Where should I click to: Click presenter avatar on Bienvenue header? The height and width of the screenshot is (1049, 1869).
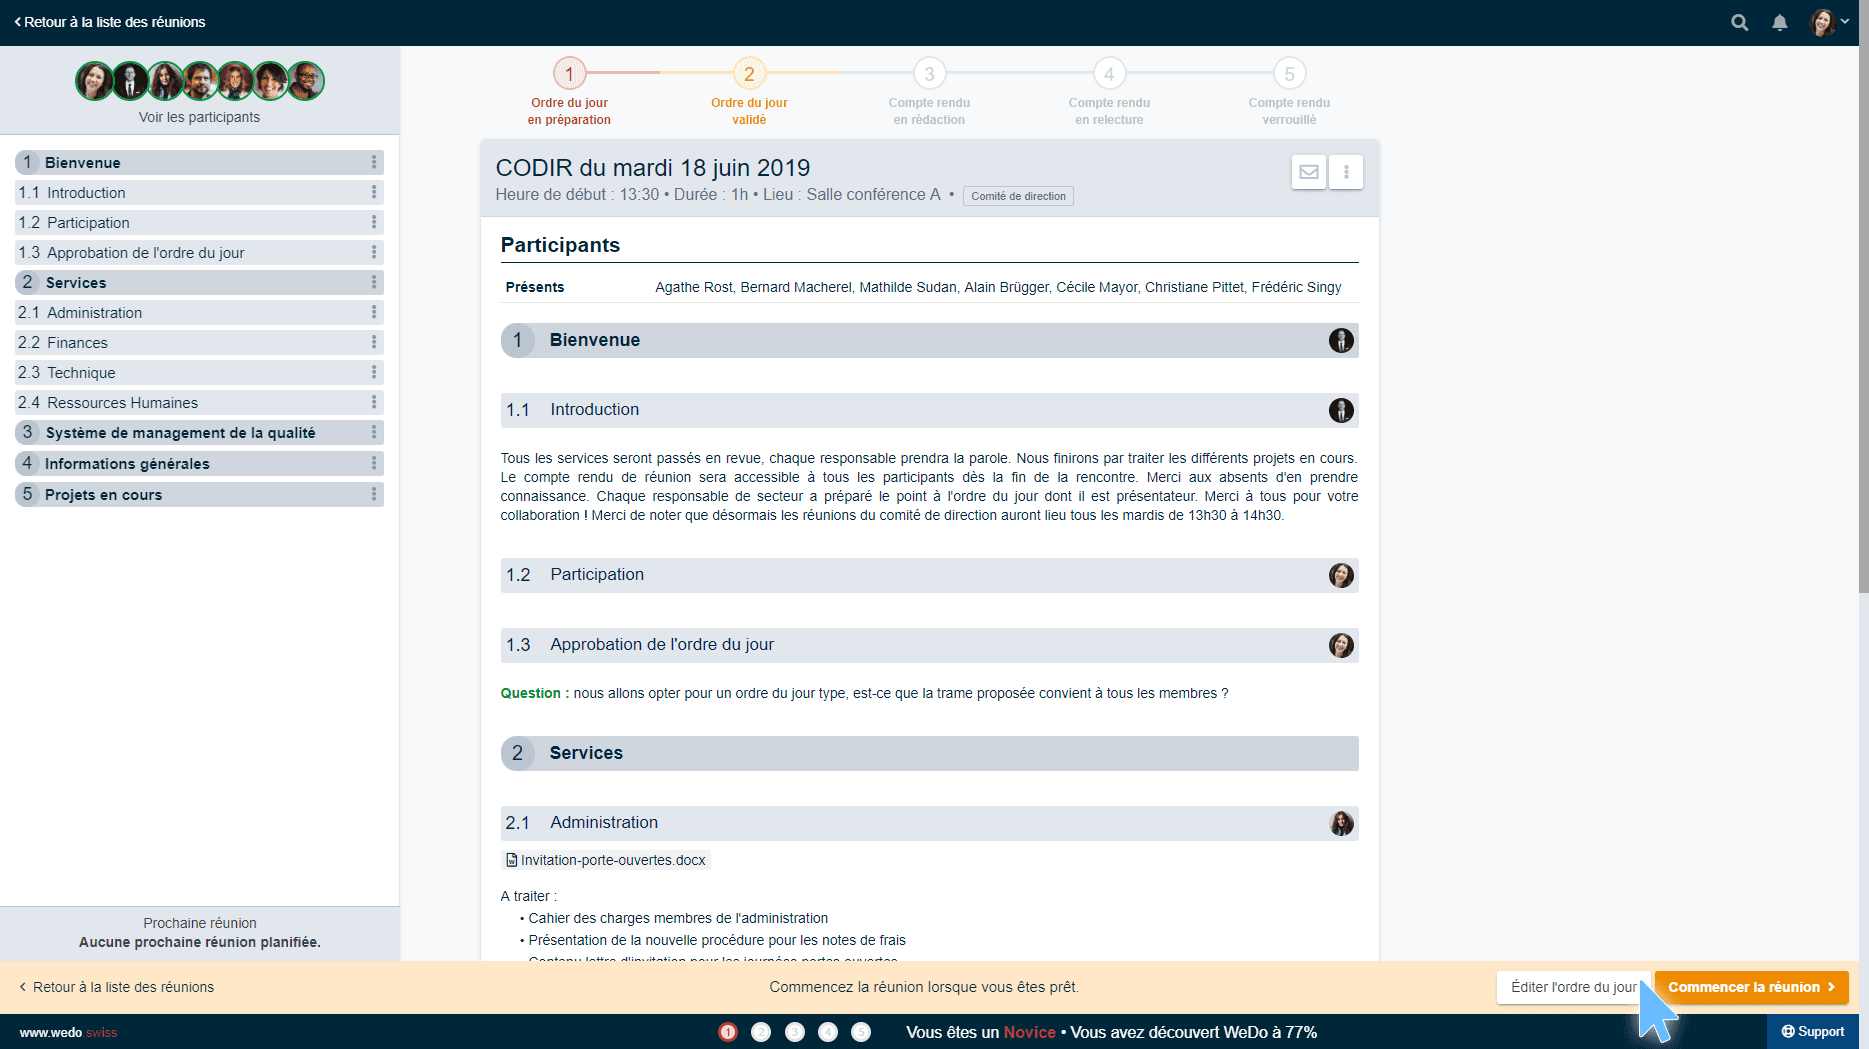point(1341,340)
